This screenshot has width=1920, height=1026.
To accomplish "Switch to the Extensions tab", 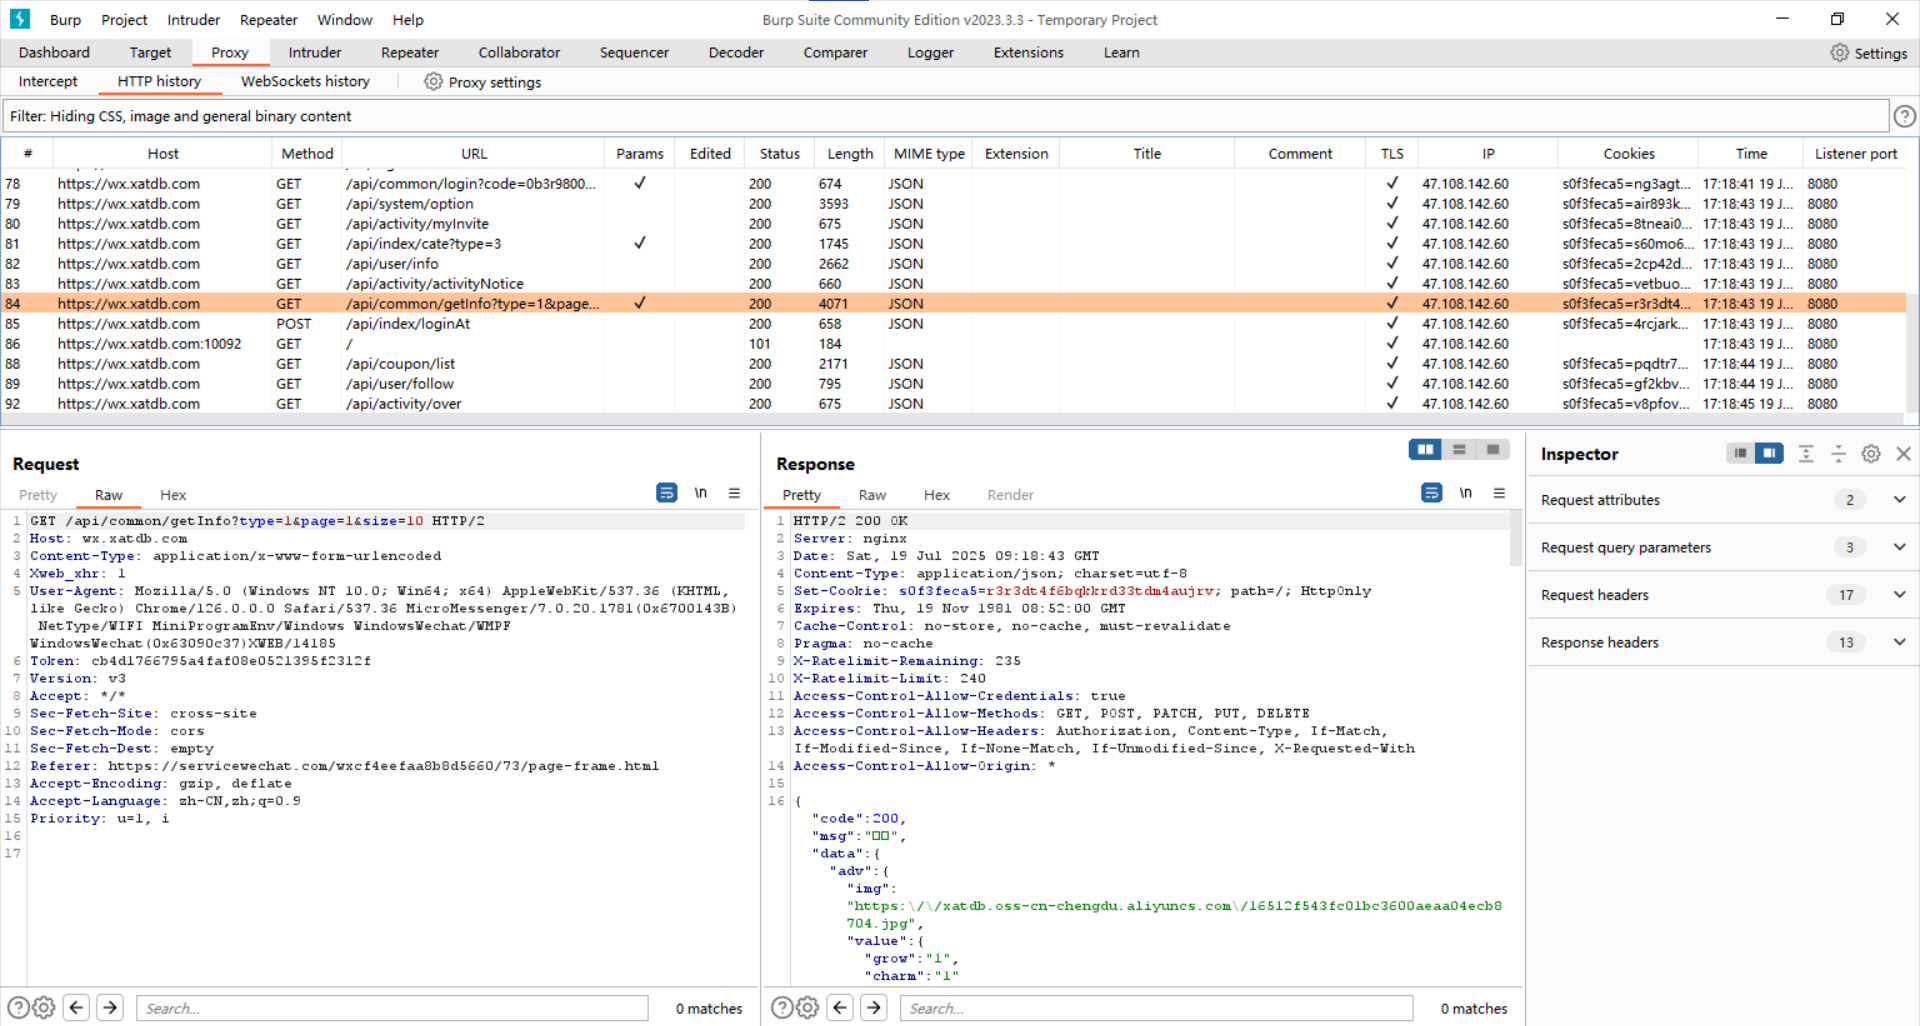I will coord(1028,53).
